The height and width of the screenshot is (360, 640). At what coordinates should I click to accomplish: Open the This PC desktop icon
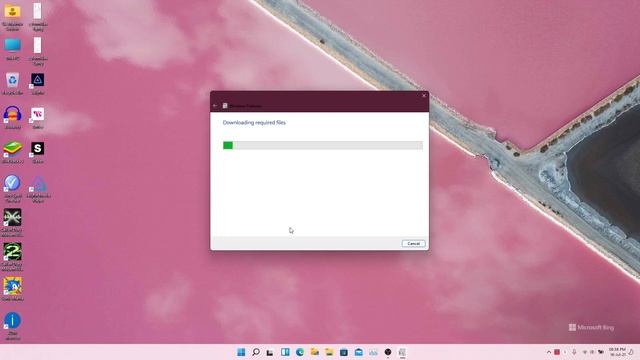[12, 50]
